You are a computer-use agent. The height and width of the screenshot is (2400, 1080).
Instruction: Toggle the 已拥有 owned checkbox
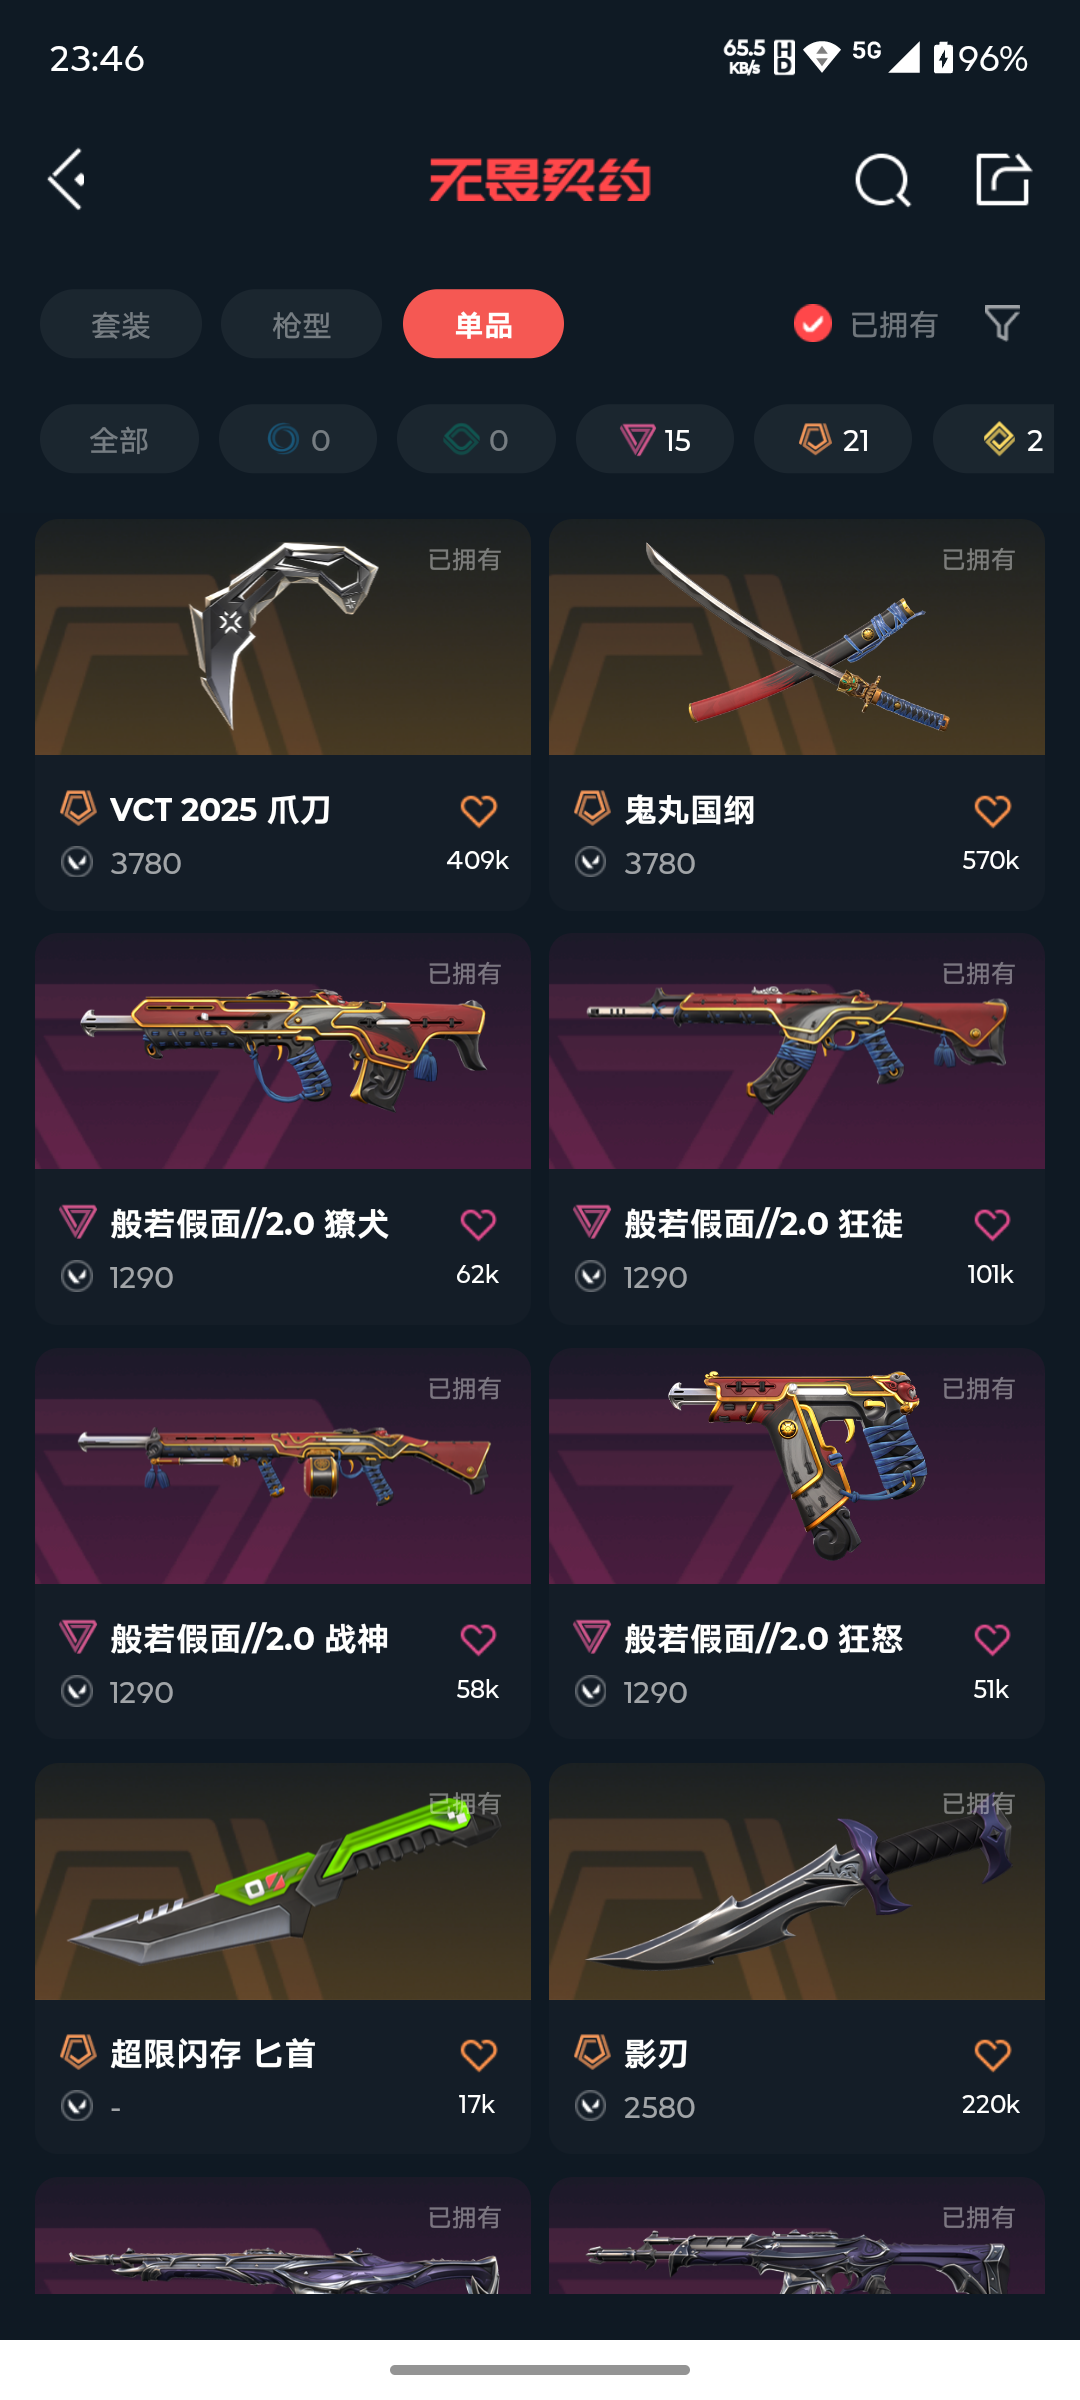tap(812, 323)
